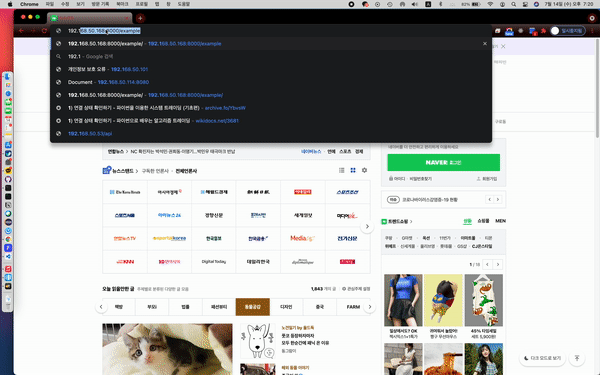
Task: Open the kitten article image
Action: point(167,349)
